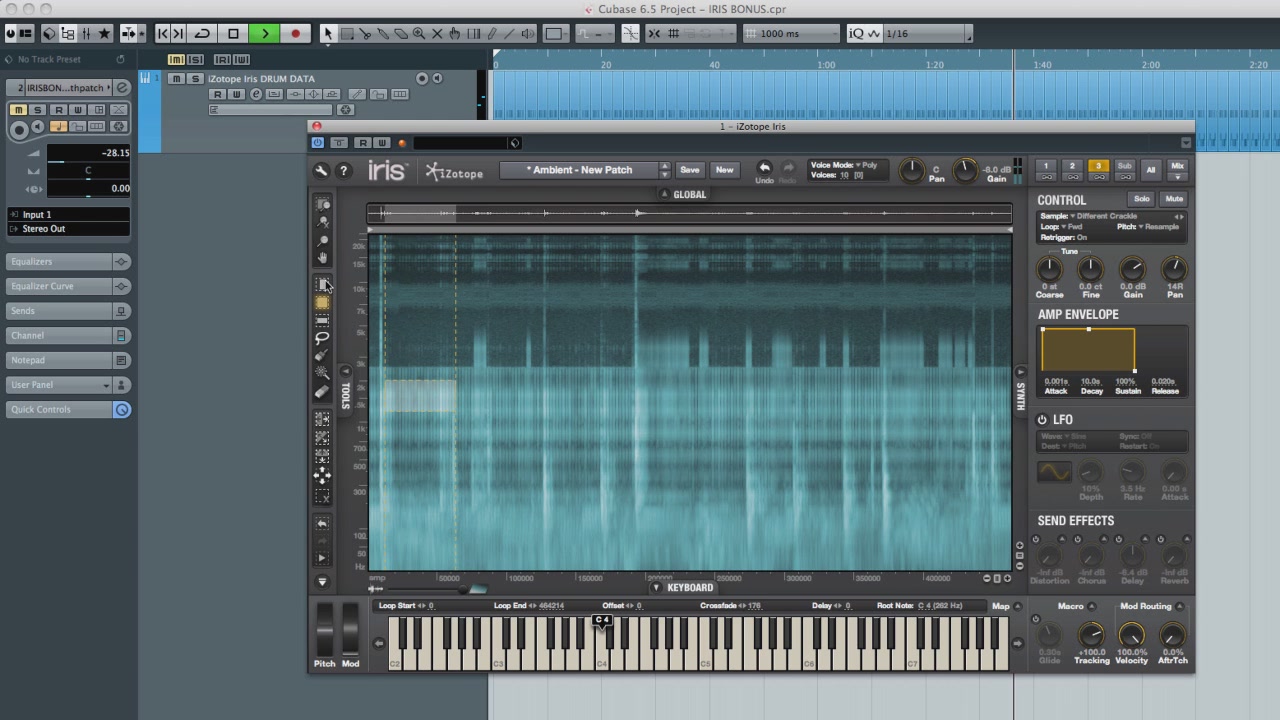Click the Solo button in CONTROL
Screen dimensions: 1280x720
[x=1142, y=199]
